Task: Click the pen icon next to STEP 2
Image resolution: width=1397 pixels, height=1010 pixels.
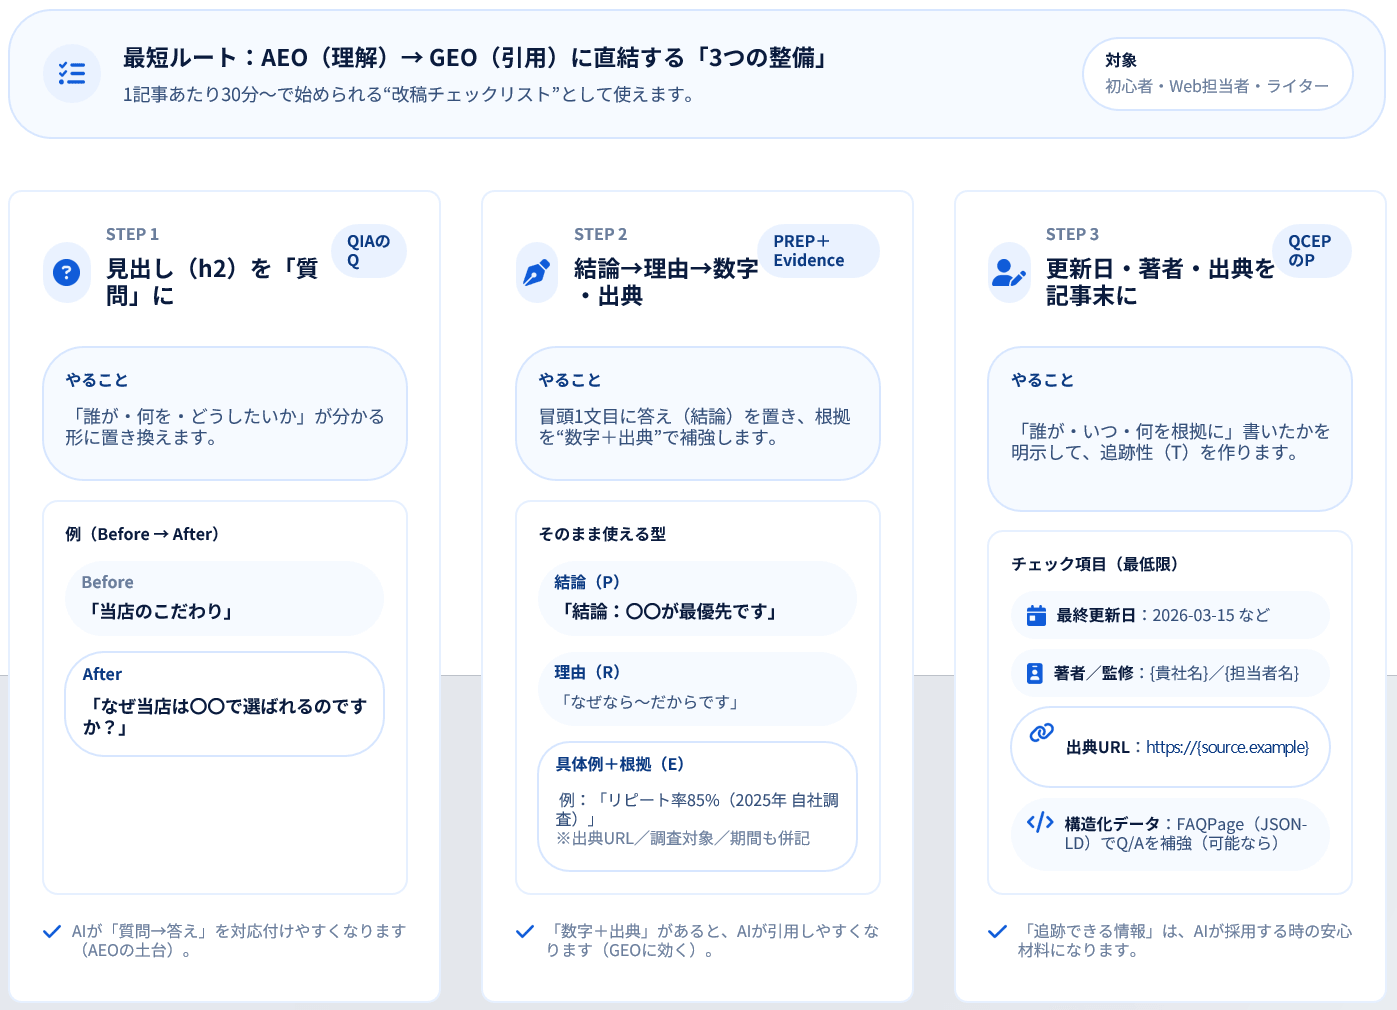Action: click(536, 272)
